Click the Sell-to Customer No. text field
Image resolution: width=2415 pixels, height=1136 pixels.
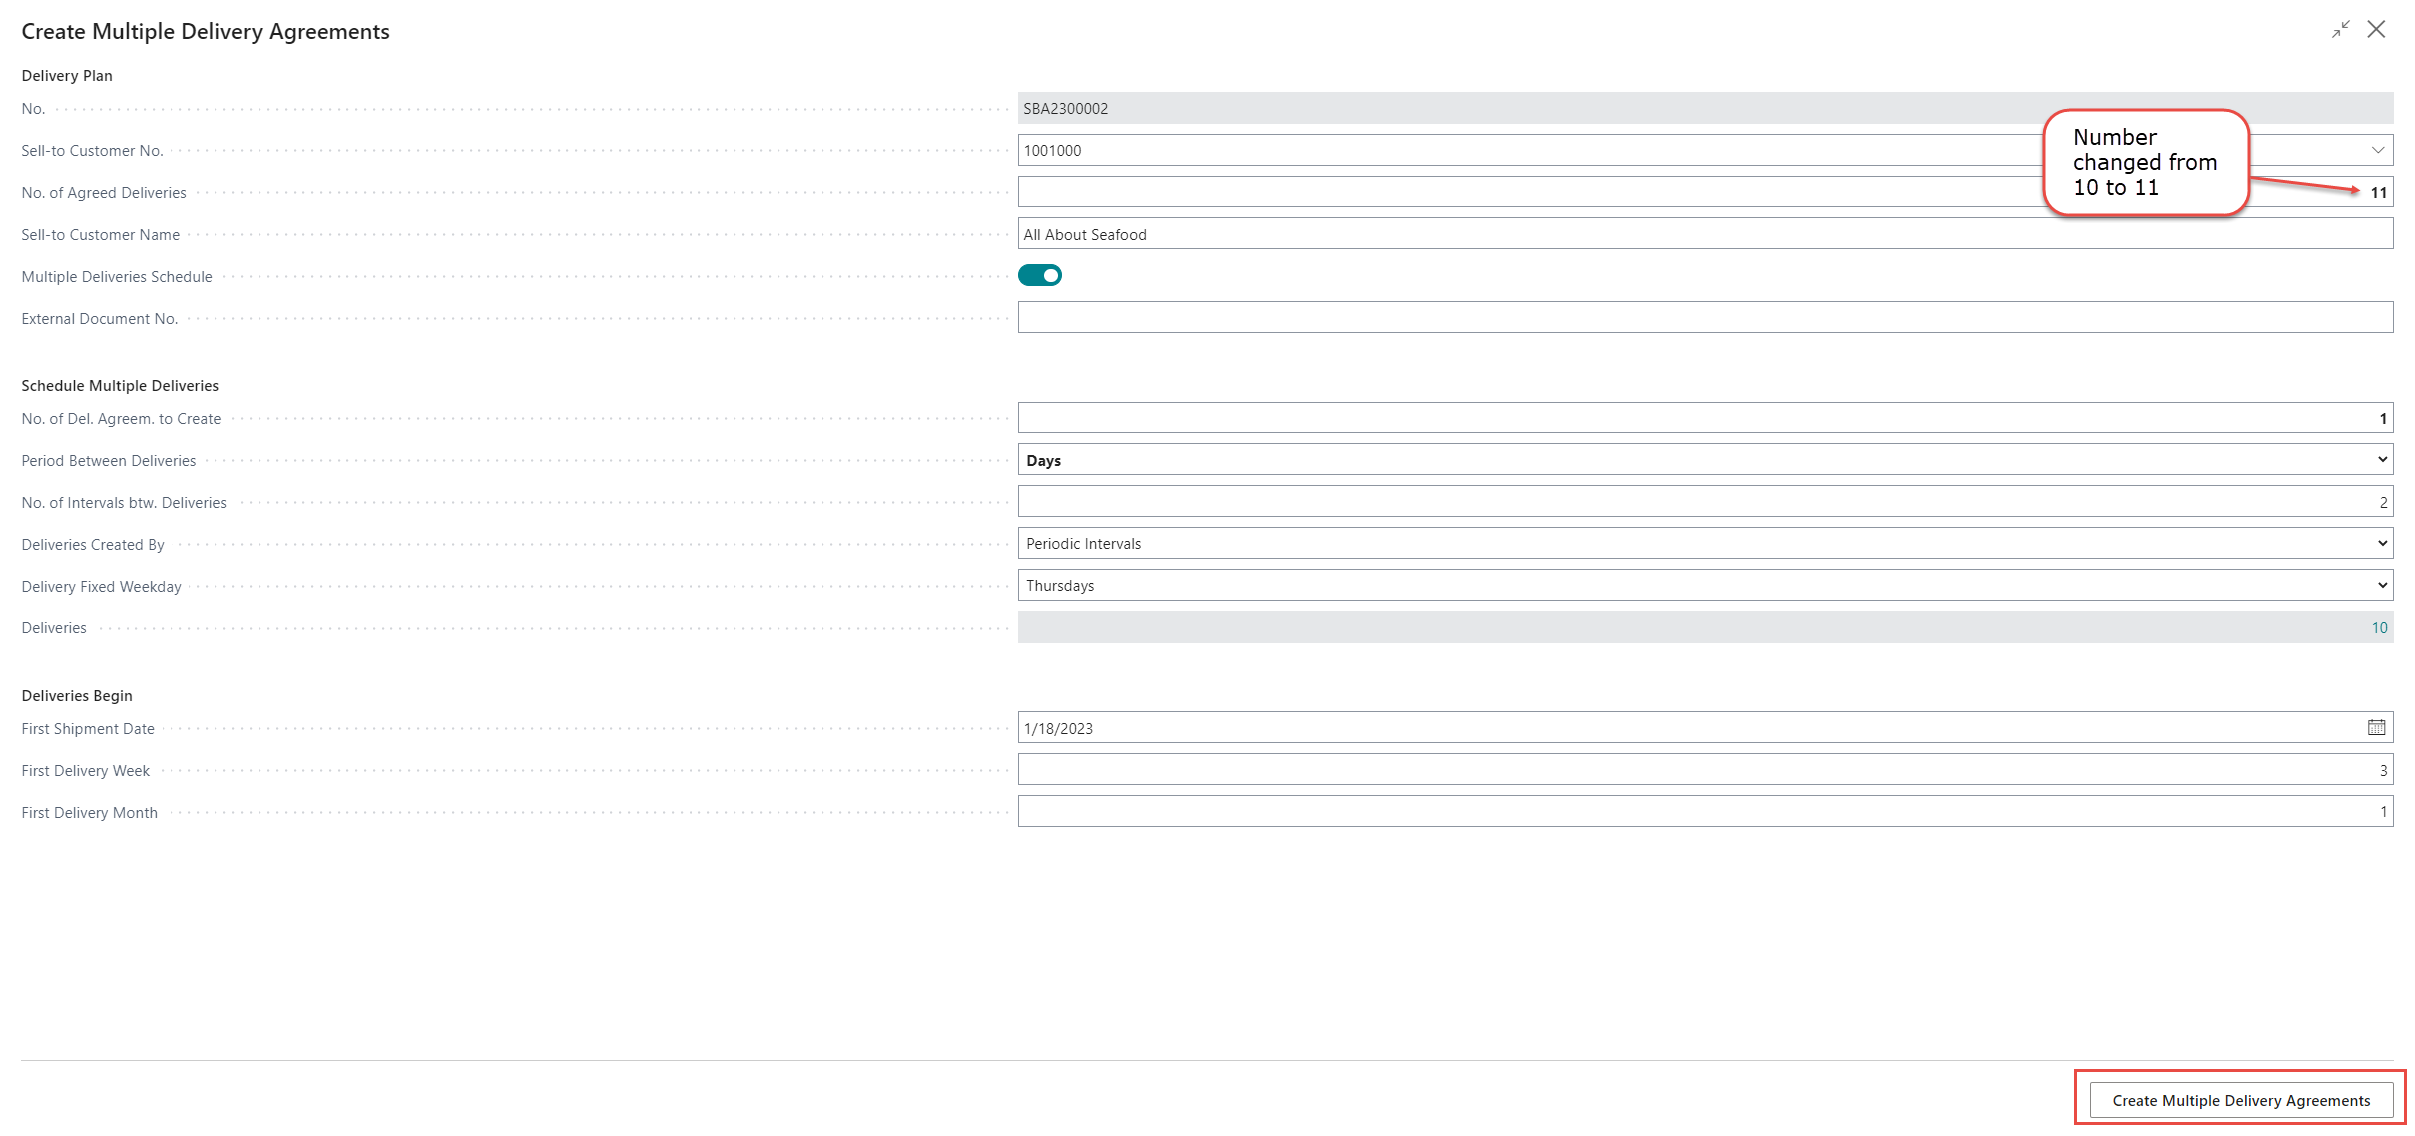(x=1500, y=150)
